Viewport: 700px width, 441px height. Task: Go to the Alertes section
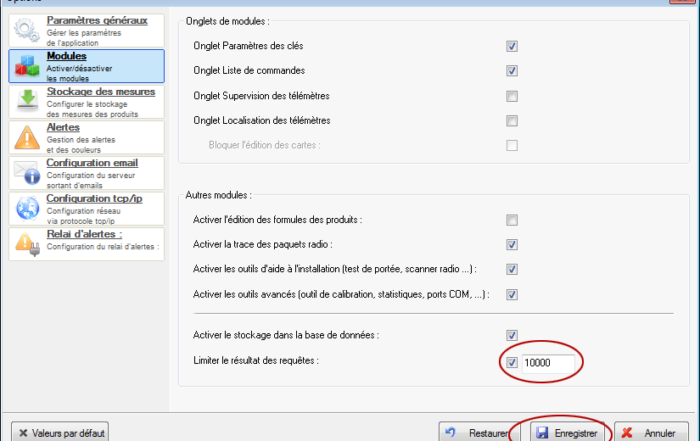pyautogui.click(x=63, y=127)
